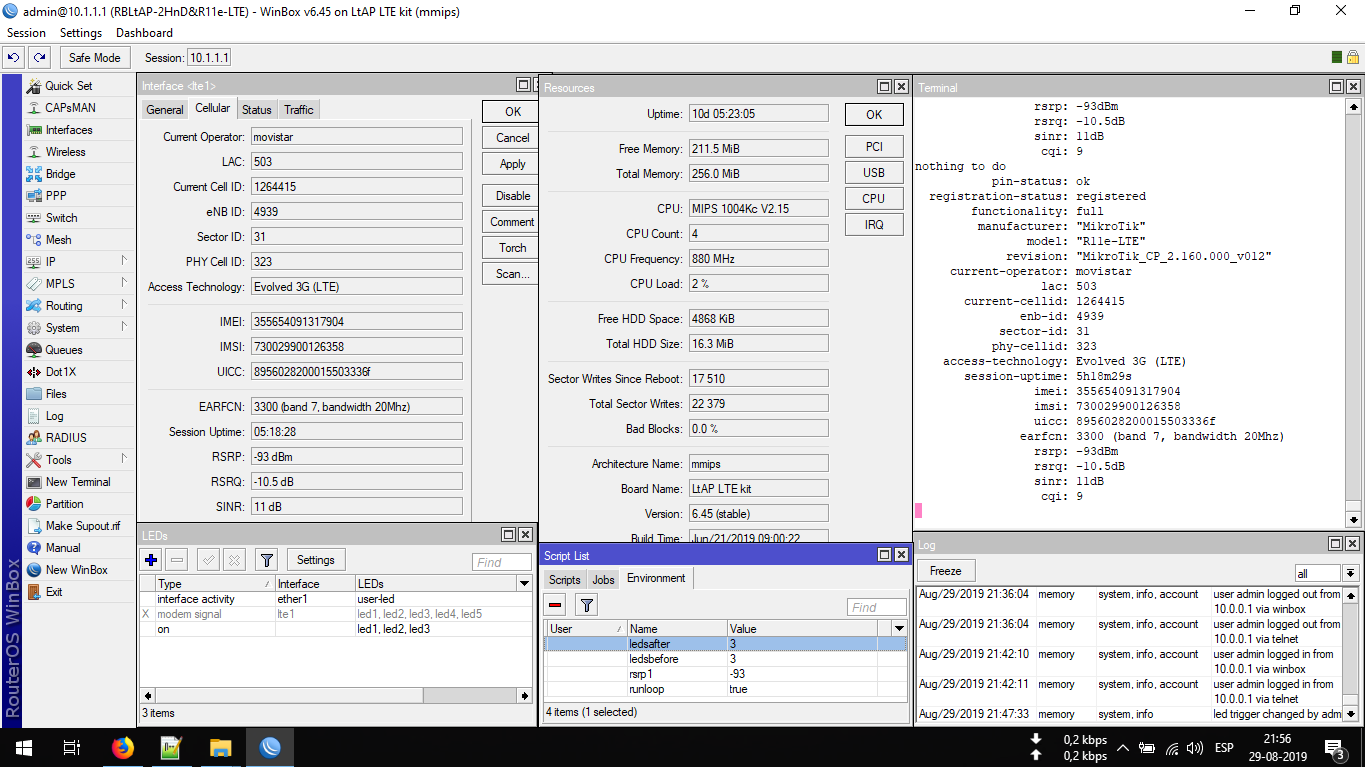Open the system volume slider in the tray

coord(1193,747)
